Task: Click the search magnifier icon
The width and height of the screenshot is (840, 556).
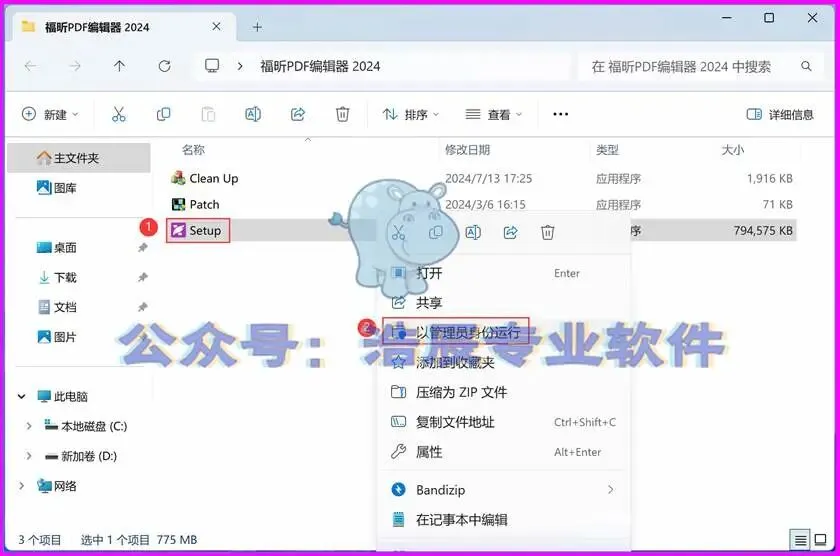Action: click(806, 66)
